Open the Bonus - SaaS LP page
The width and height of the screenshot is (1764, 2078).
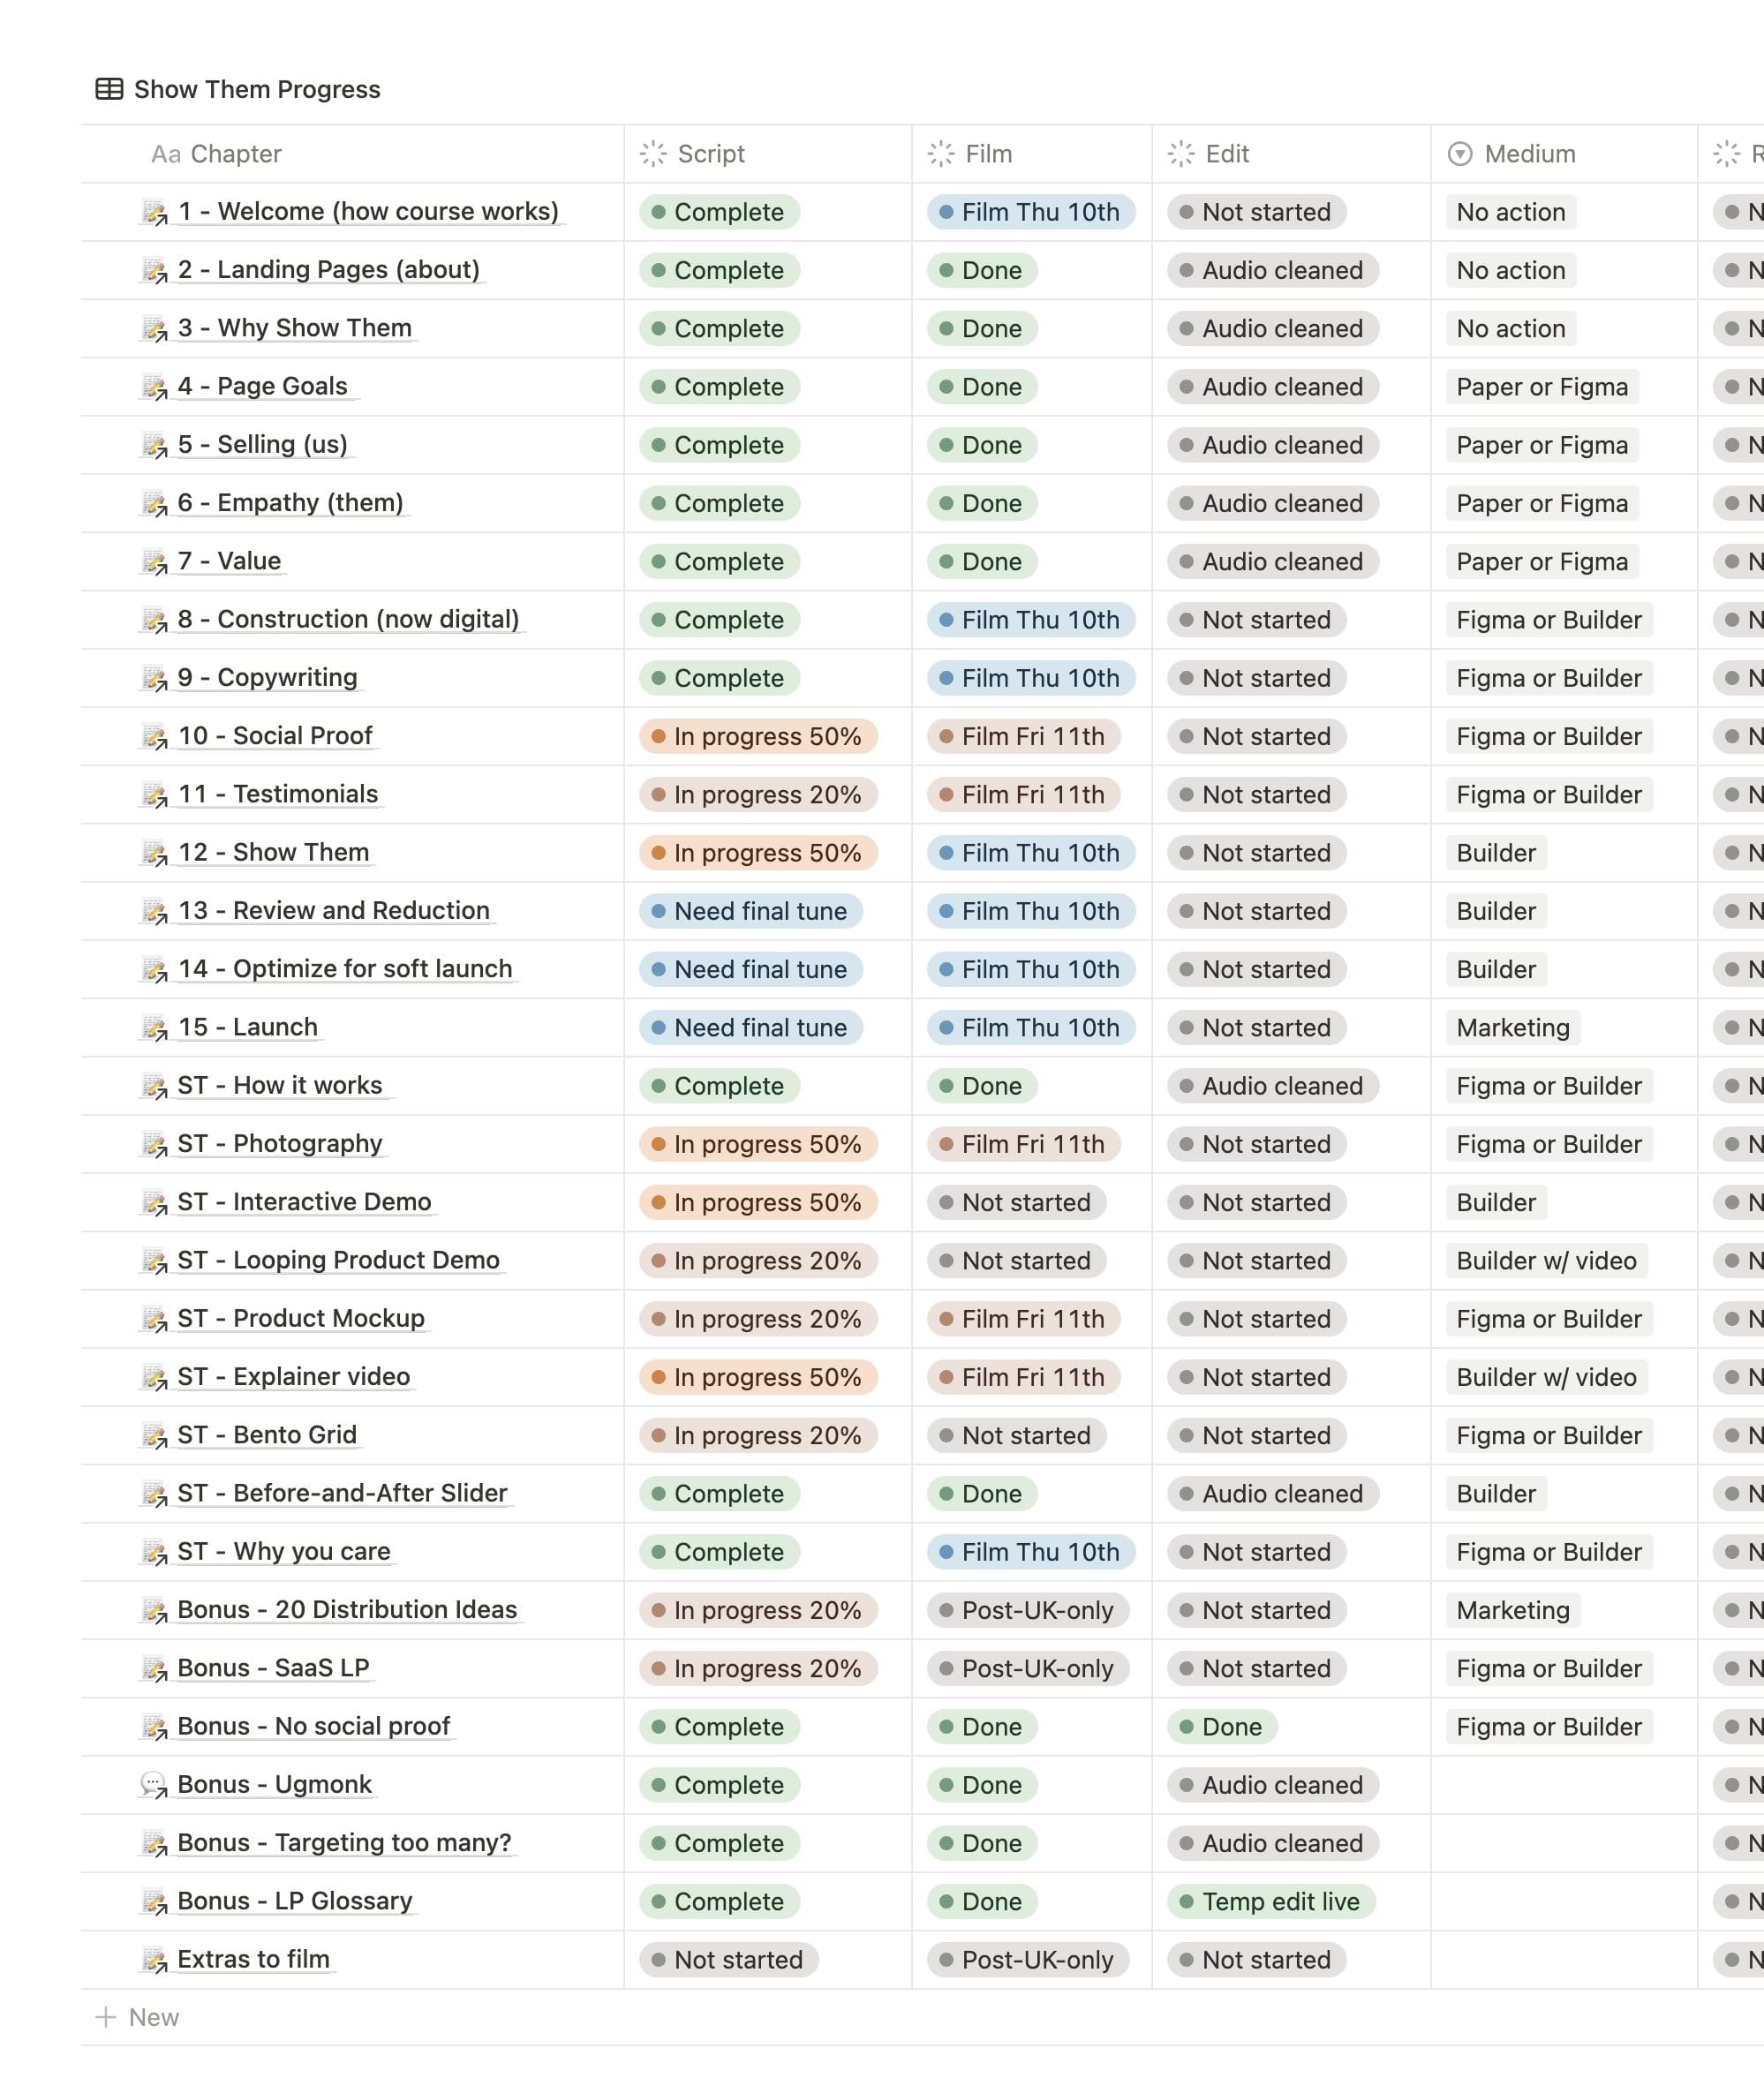(273, 1668)
